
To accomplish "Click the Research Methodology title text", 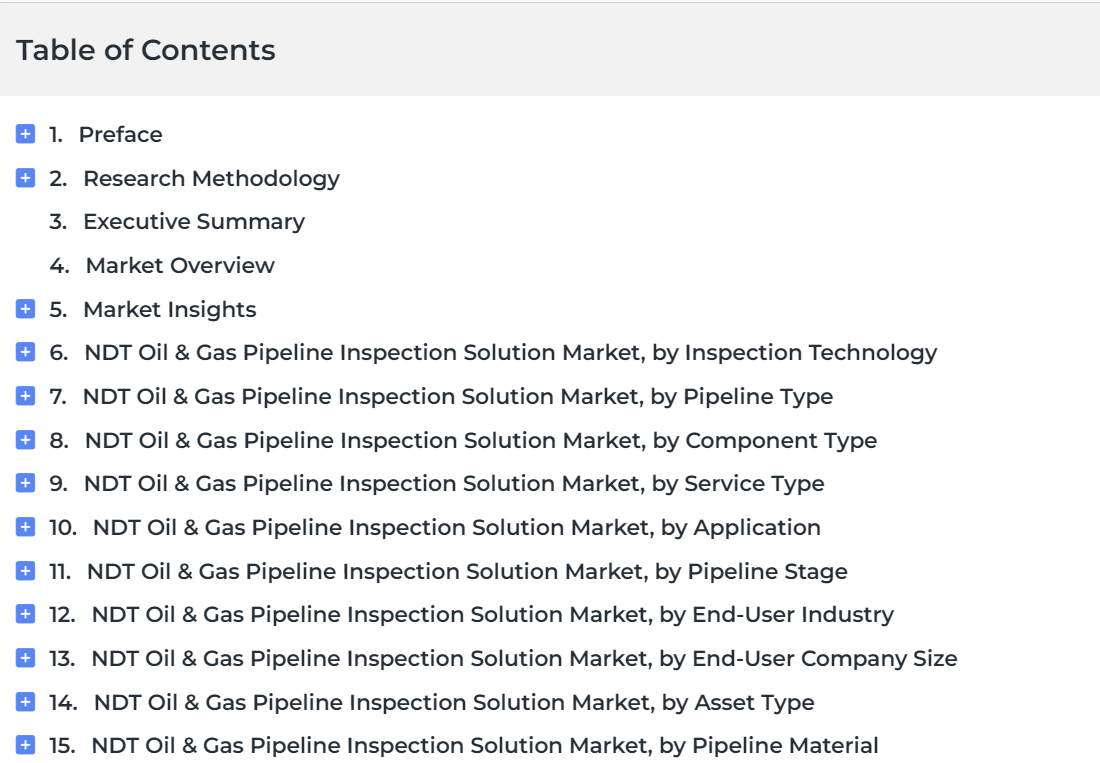I will pos(211,179).
